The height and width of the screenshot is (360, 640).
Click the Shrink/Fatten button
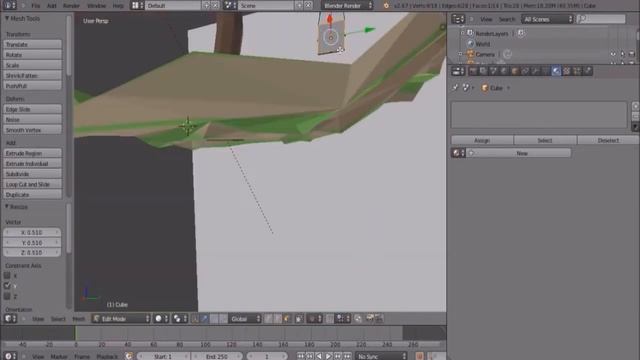tap(33, 76)
